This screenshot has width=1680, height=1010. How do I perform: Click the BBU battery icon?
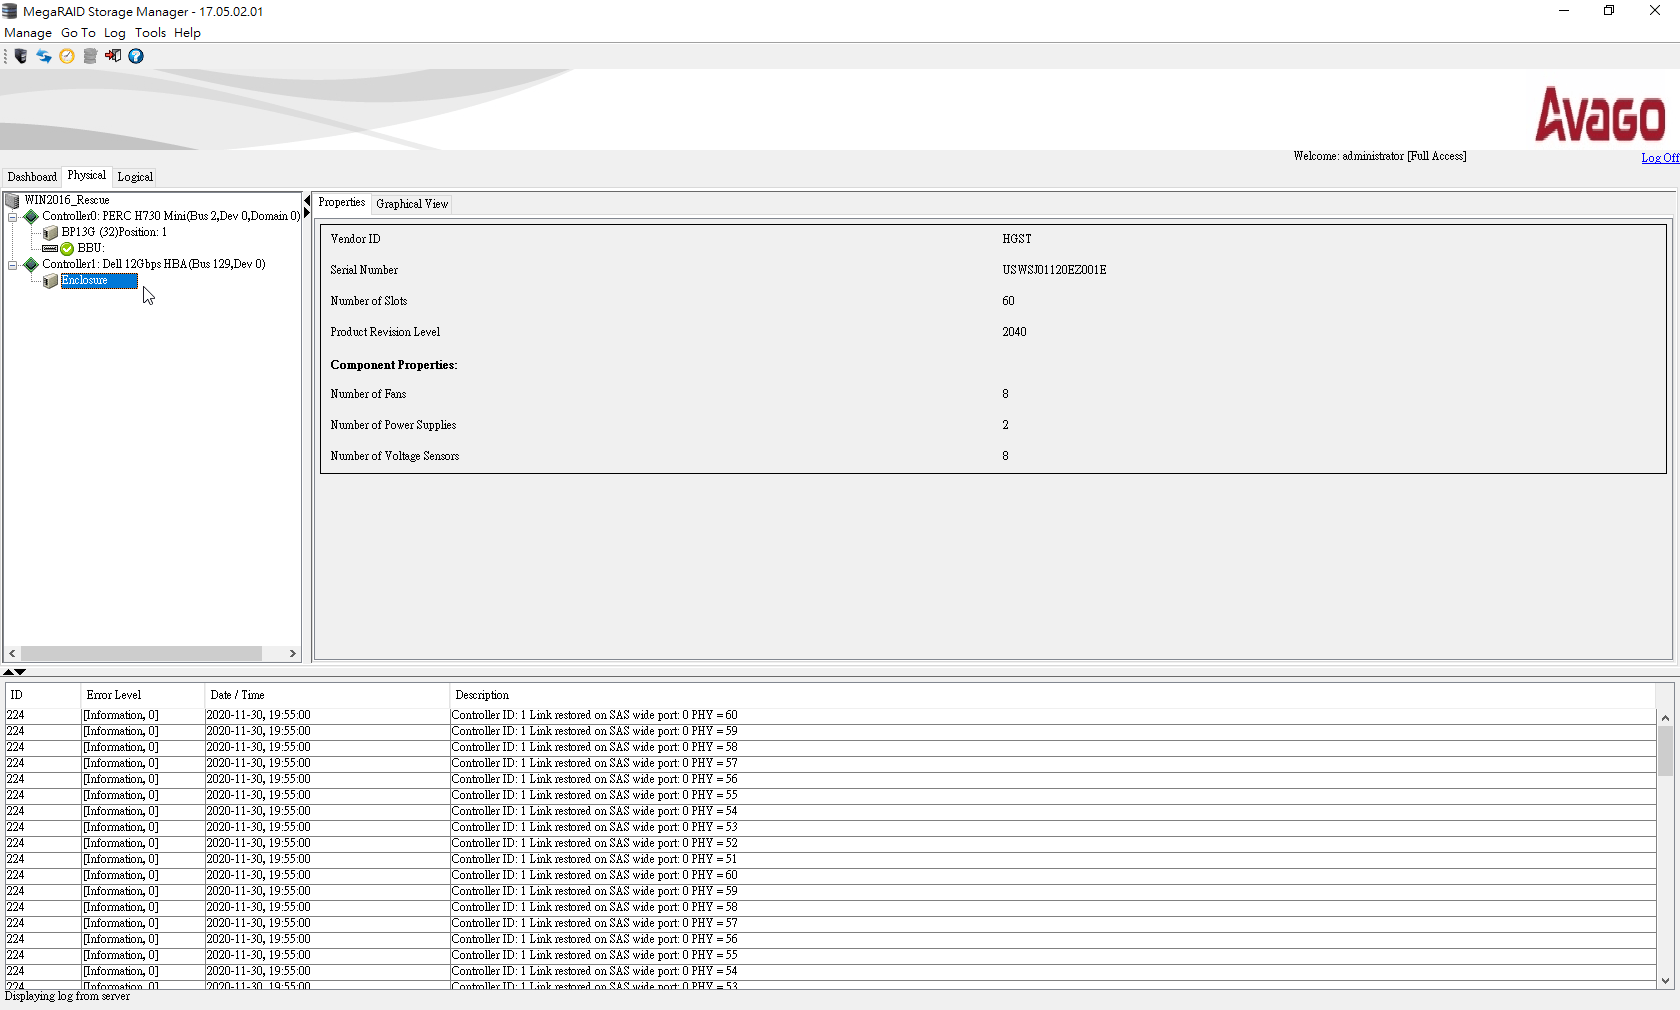tap(50, 248)
